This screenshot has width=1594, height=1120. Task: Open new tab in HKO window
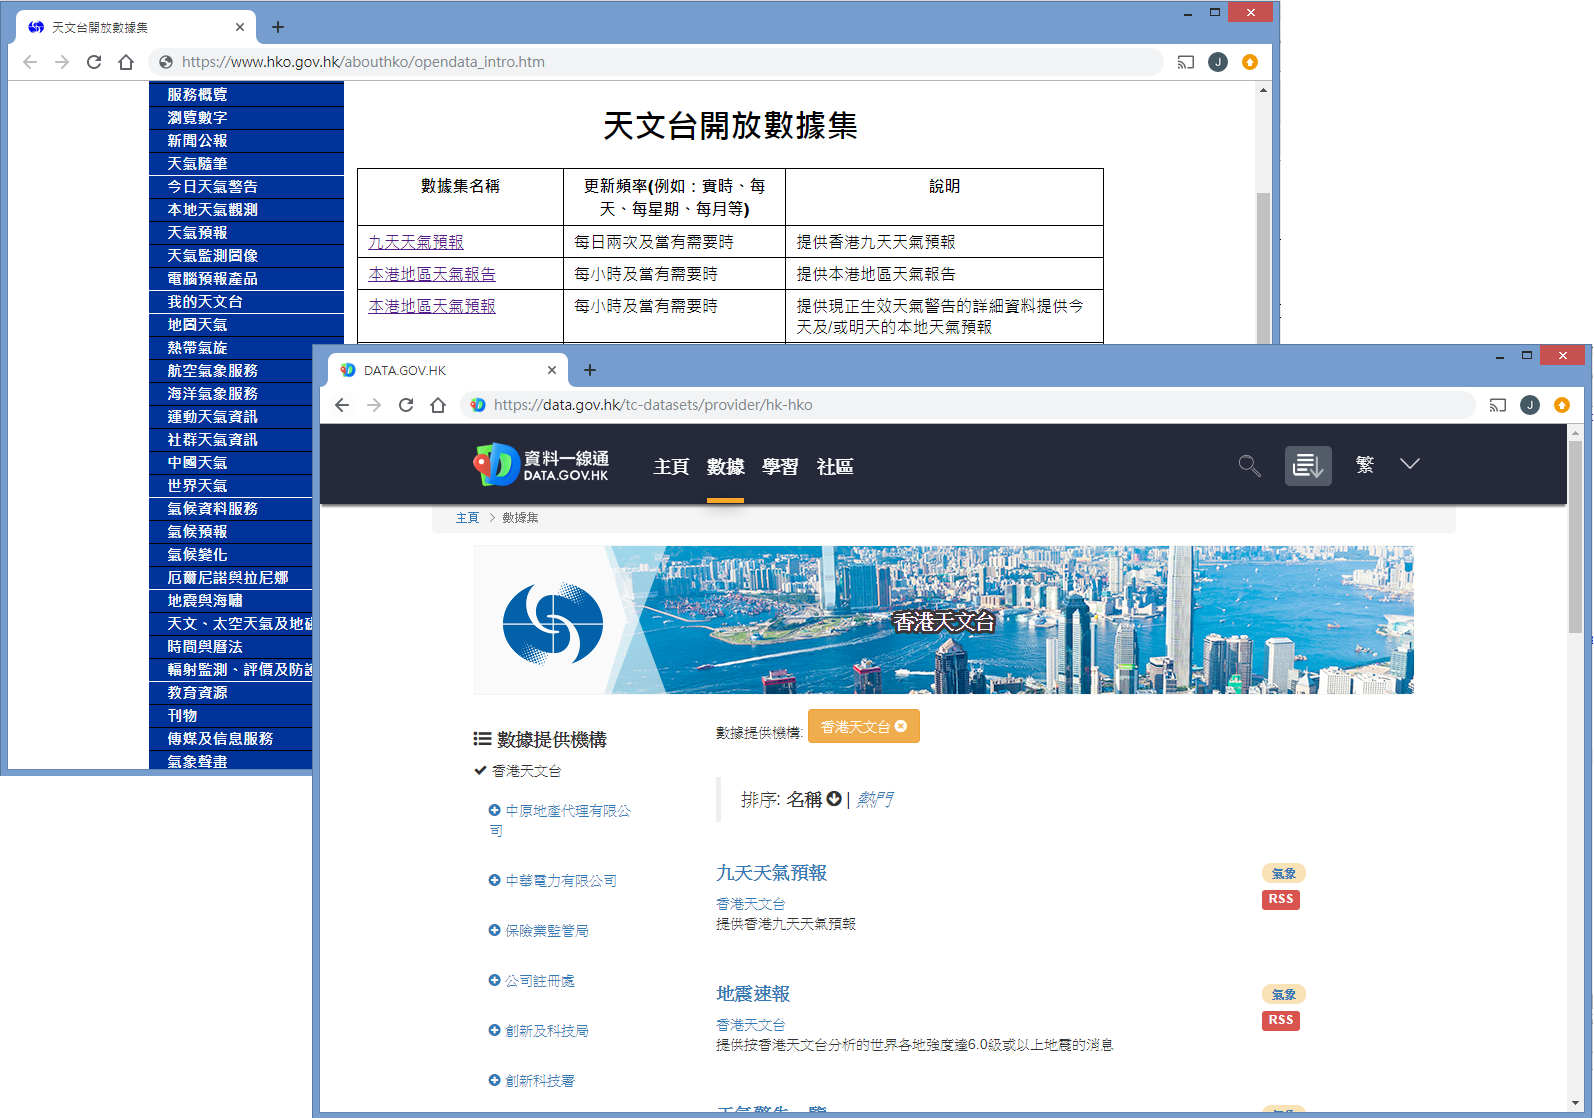[278, 27]
